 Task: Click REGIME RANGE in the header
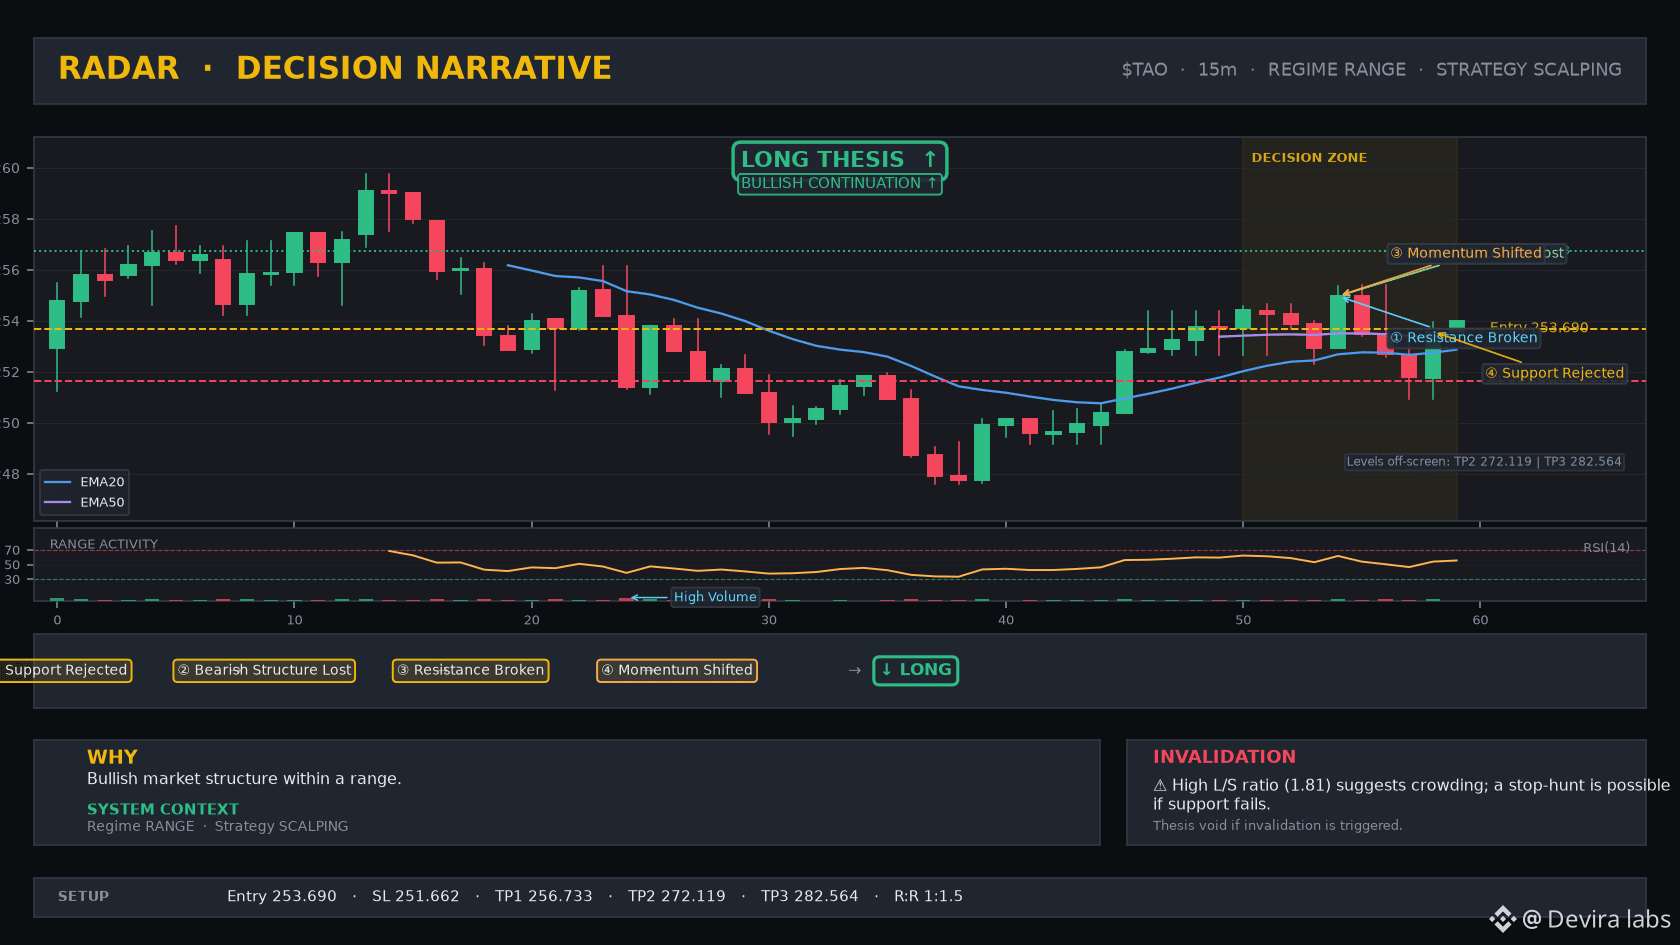coord(1336,70)
